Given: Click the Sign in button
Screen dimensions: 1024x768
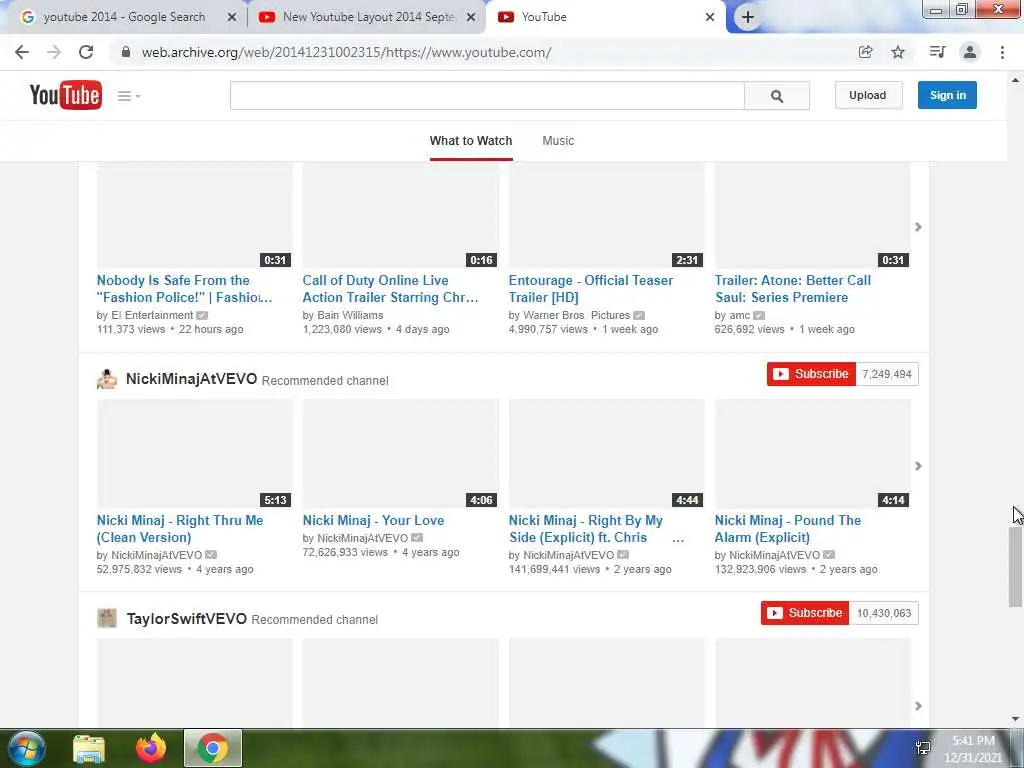Looking at the screenshot, I should 947,95.
